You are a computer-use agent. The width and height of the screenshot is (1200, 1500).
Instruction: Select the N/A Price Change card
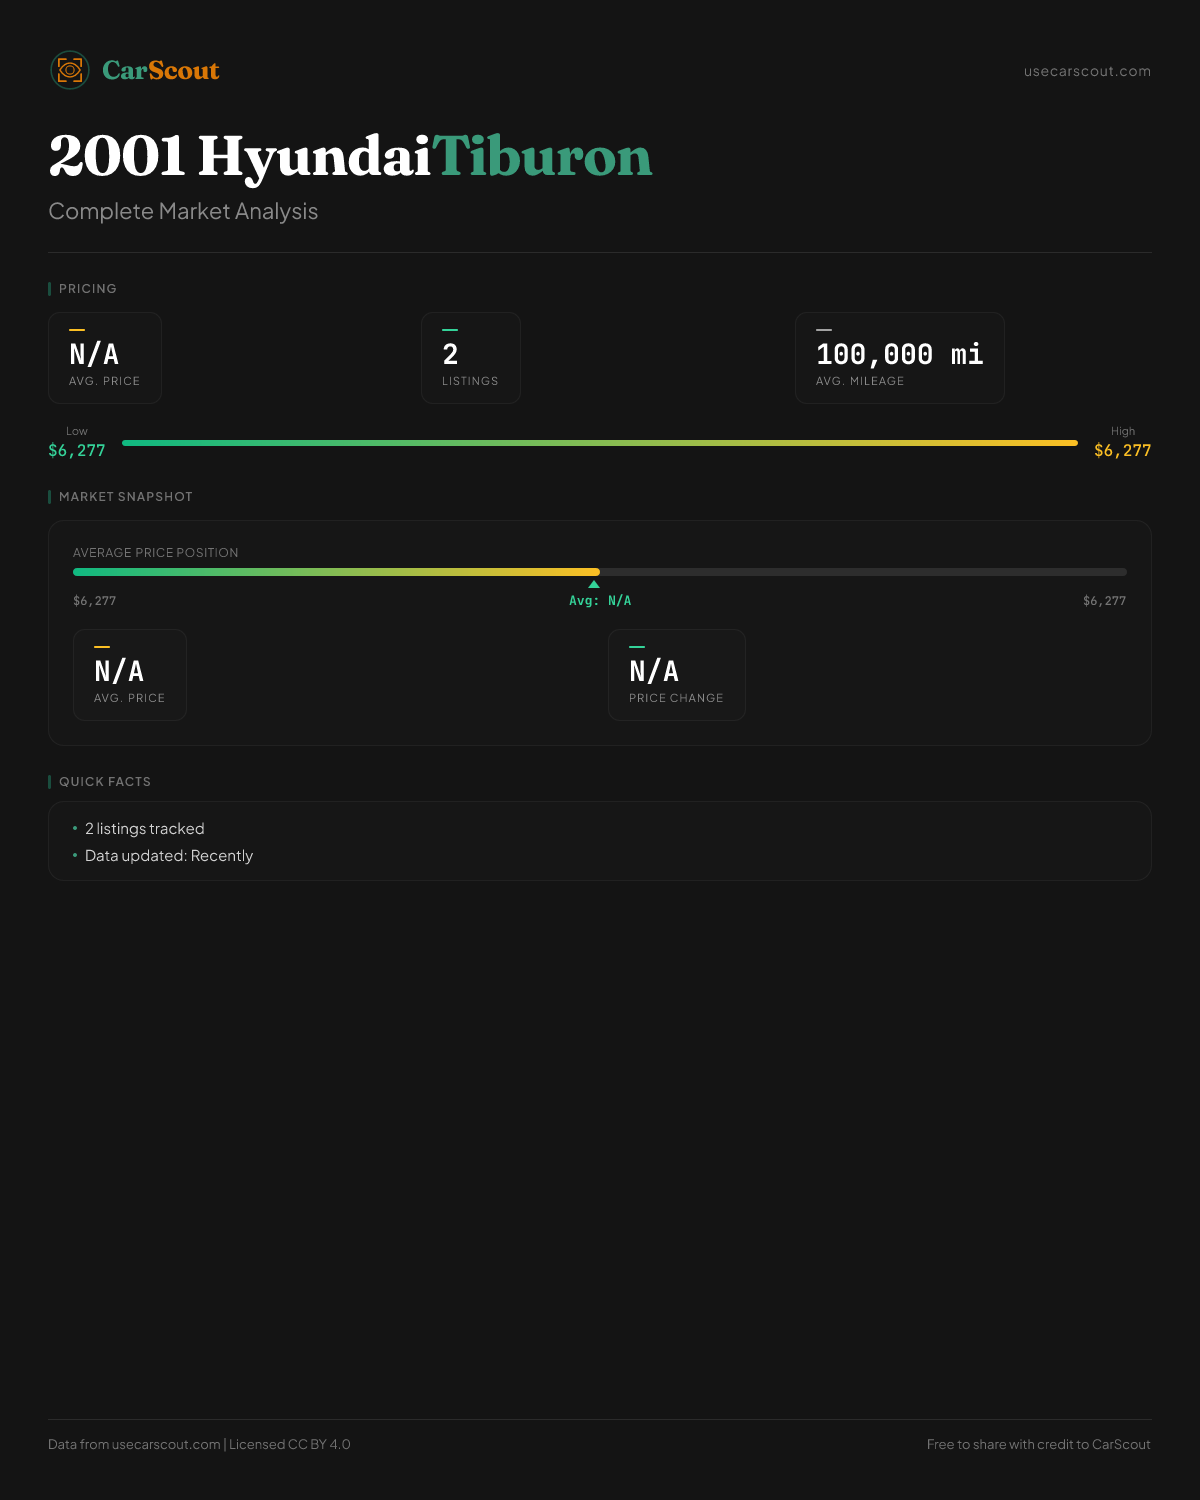point(677,675)
